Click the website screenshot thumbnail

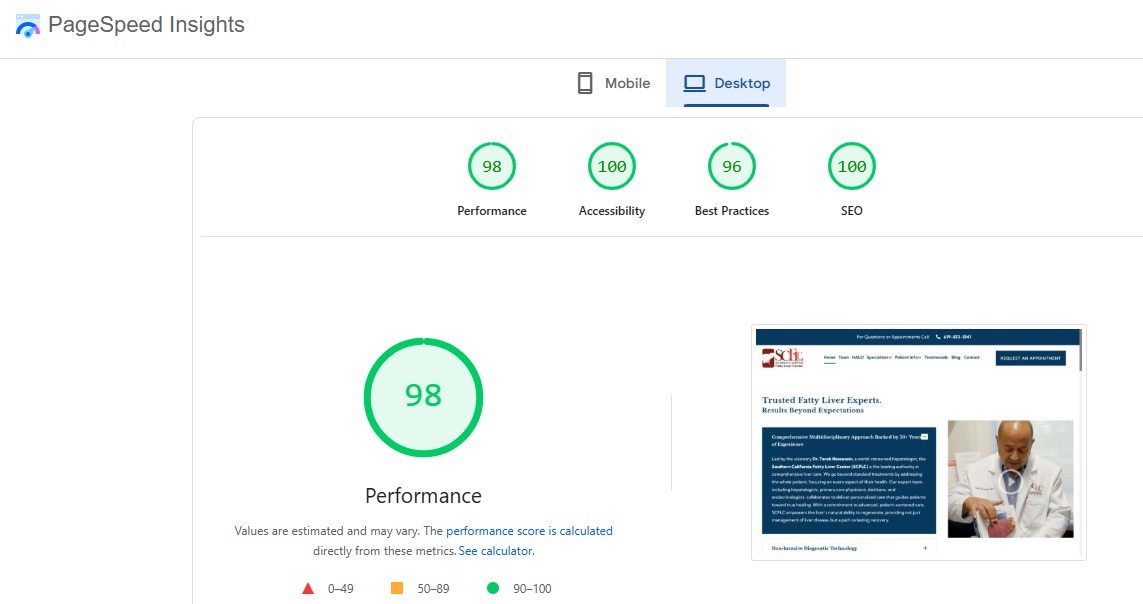click(x=918, y=442)
